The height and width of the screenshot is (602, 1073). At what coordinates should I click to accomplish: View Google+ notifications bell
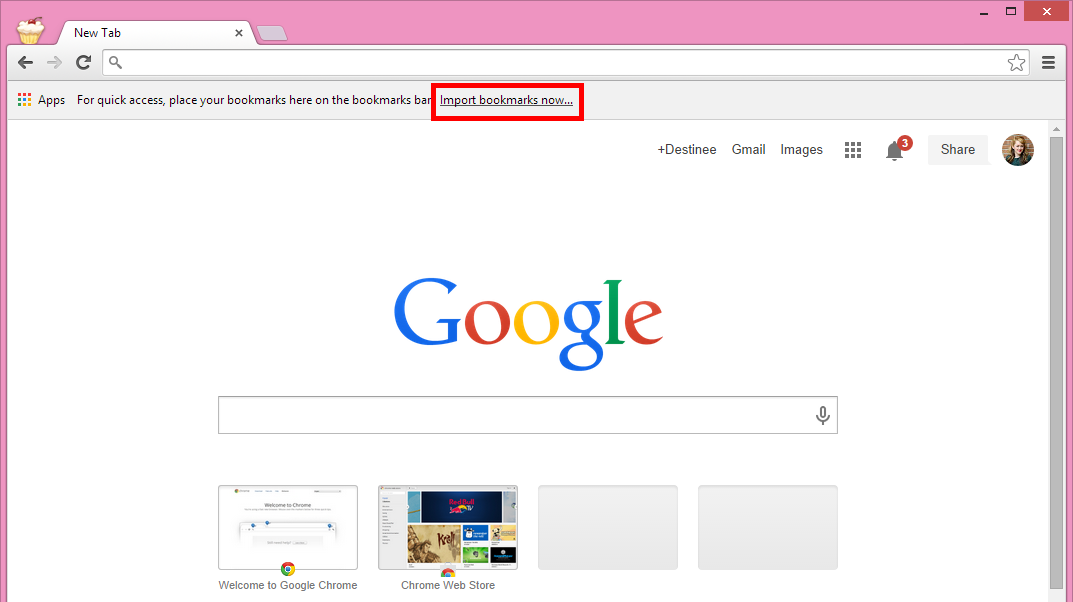894,150
